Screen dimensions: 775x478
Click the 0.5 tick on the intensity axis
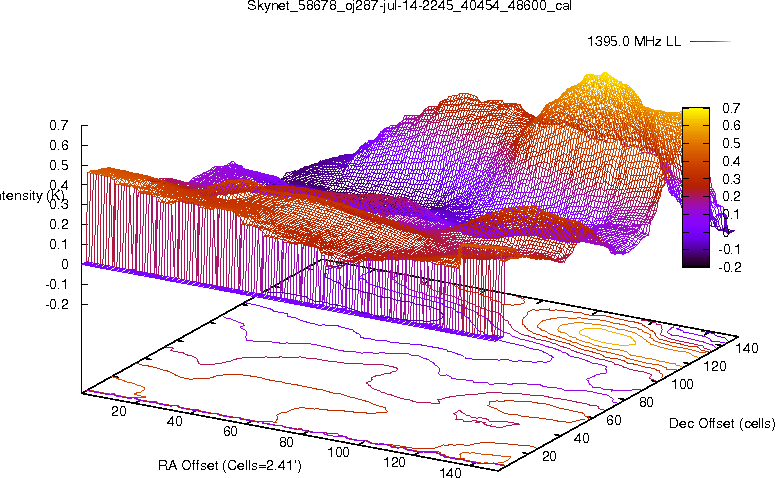(x=58, y=165)
